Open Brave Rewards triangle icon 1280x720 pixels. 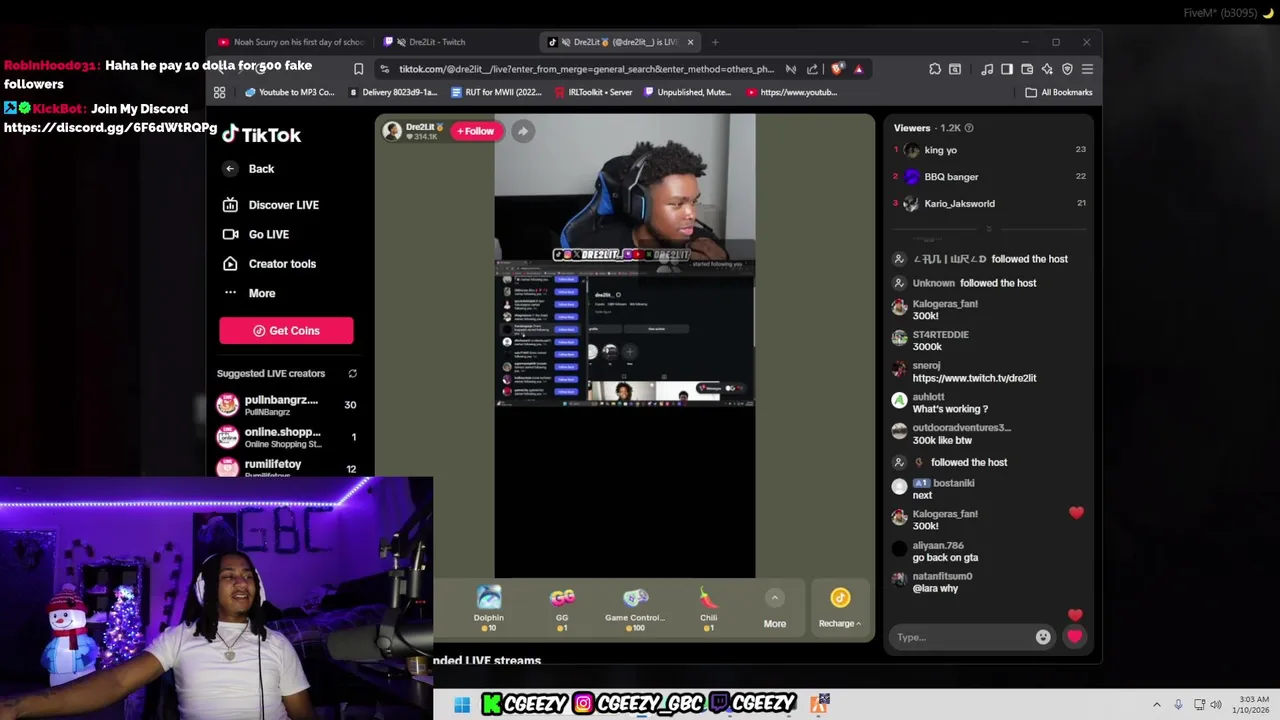(858, 69)
